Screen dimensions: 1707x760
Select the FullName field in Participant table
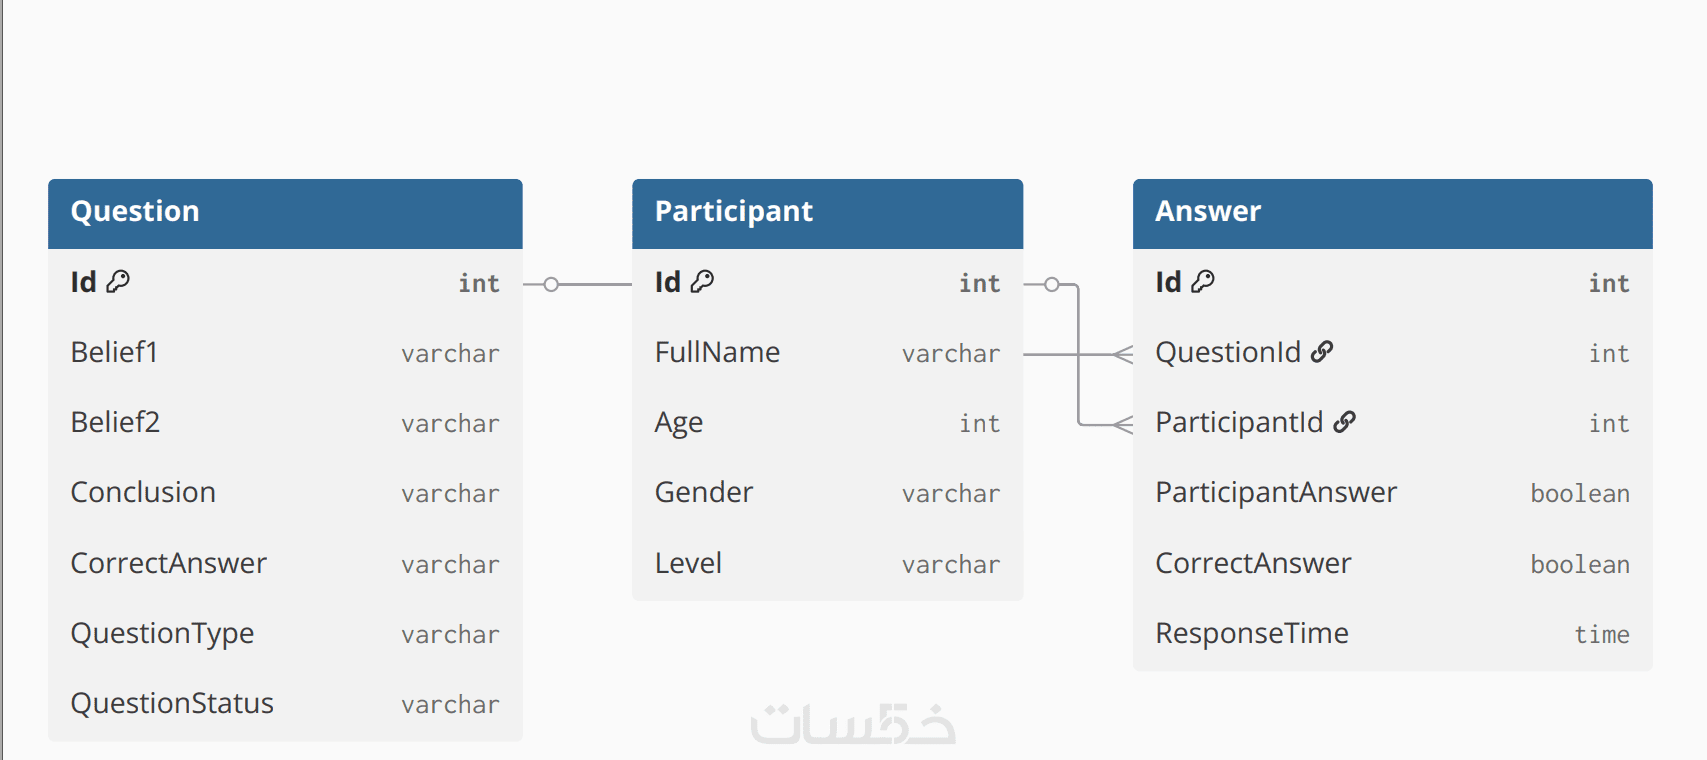click(718, 353)
